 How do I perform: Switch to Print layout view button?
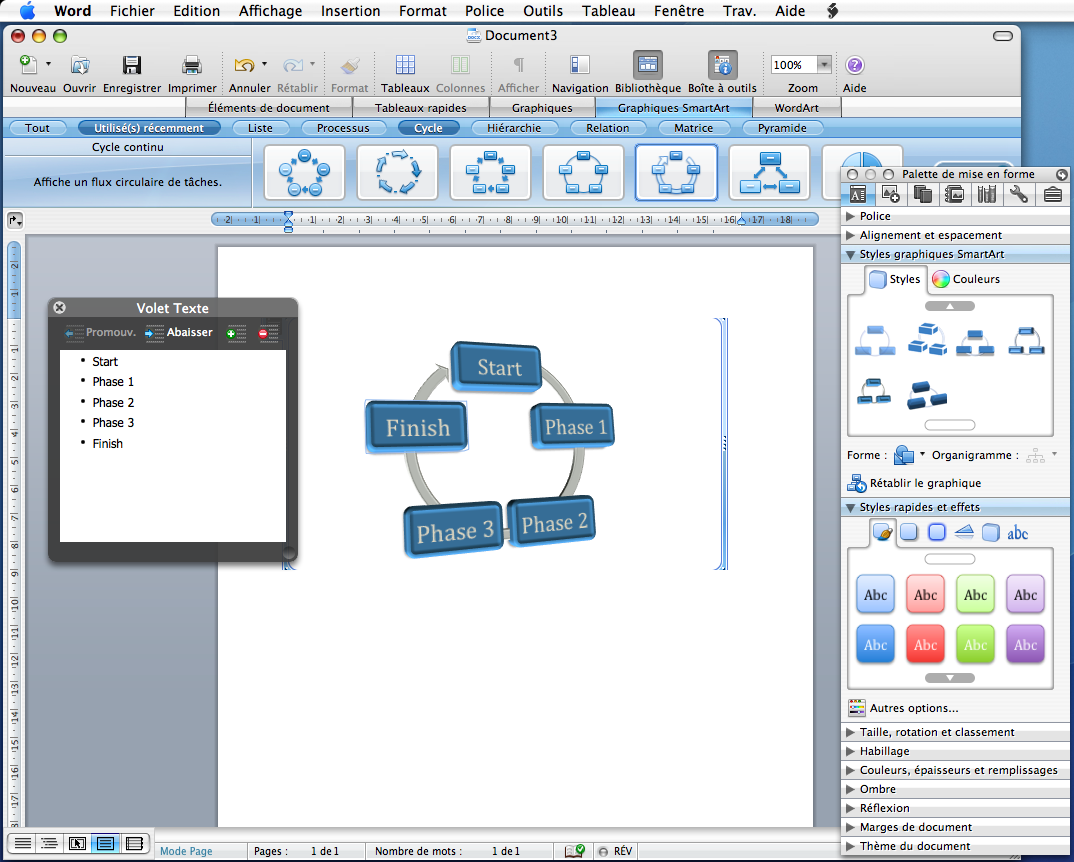tap(105, 843)
